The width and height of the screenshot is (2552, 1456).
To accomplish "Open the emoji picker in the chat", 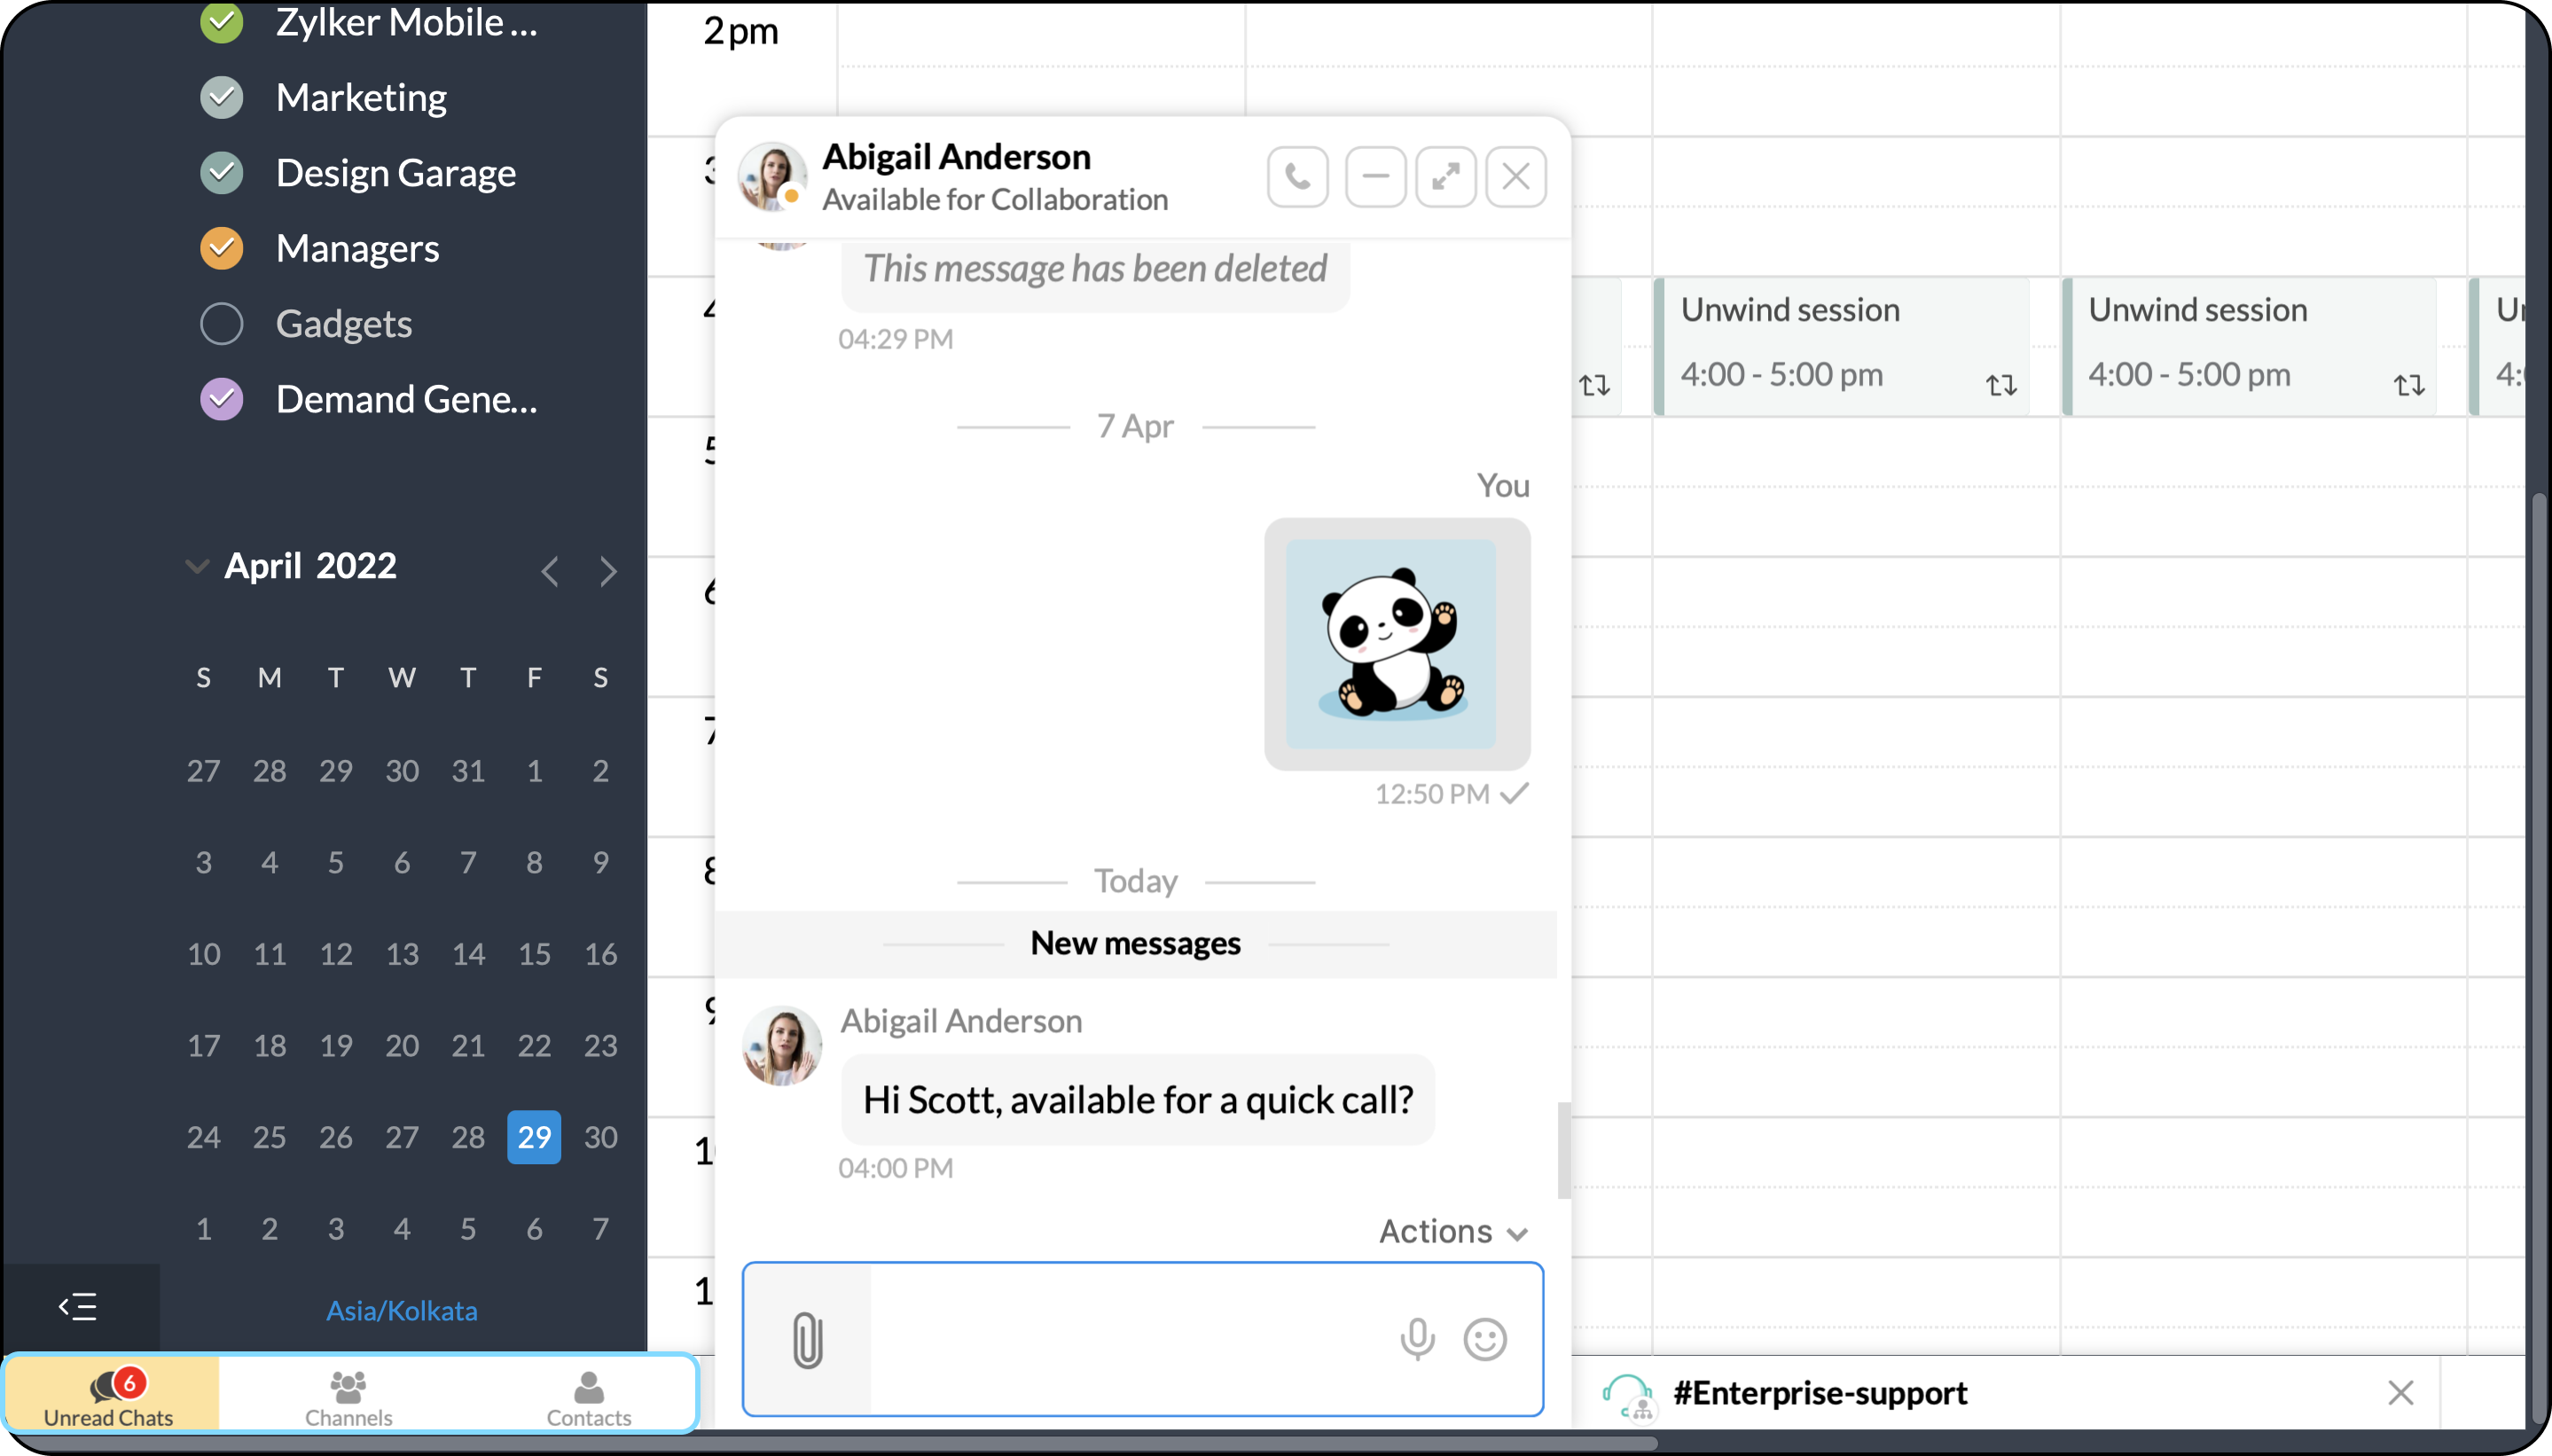I will coord(1485,1340).
